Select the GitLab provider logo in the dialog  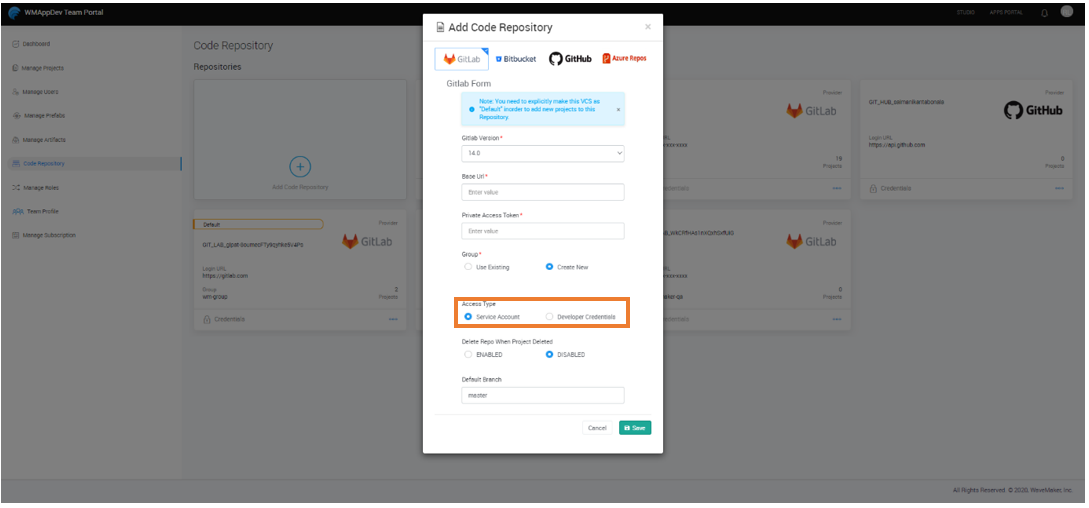coord(461,59)
